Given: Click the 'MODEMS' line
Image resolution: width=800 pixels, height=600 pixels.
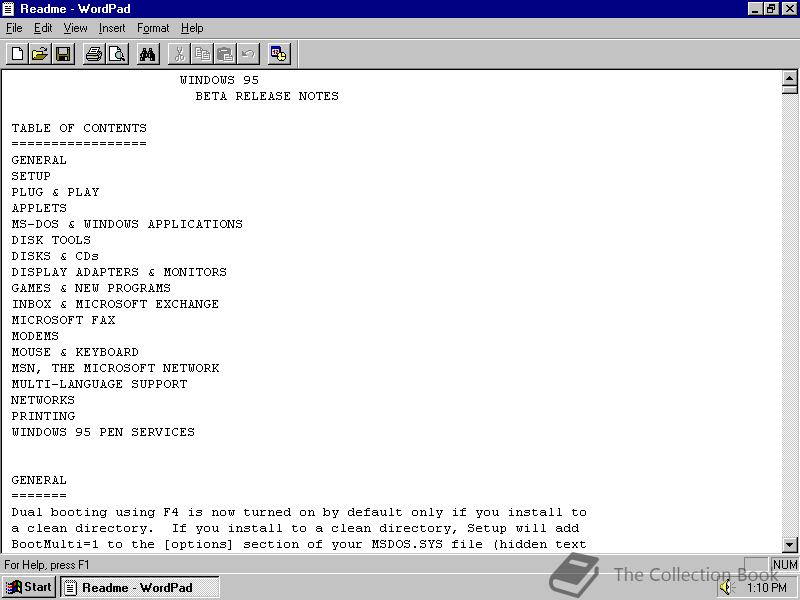Looking at the screenshot, I should coord(35,336).
